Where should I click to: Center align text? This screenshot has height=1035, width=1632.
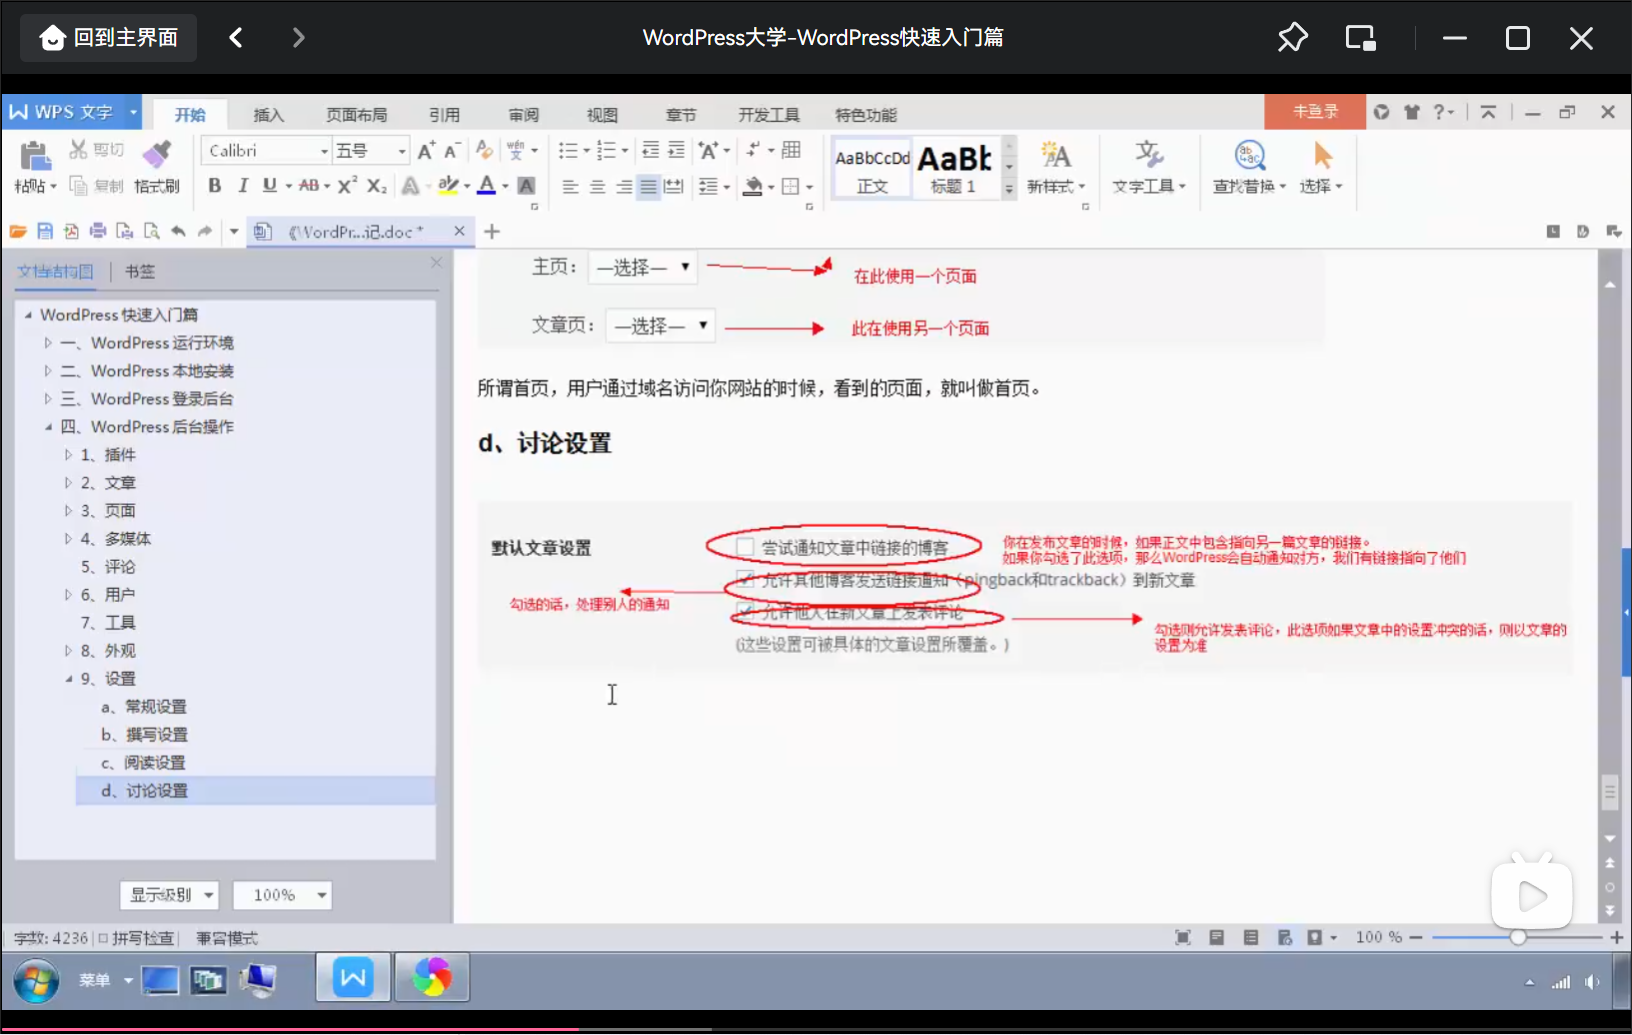tap(597, 187)
